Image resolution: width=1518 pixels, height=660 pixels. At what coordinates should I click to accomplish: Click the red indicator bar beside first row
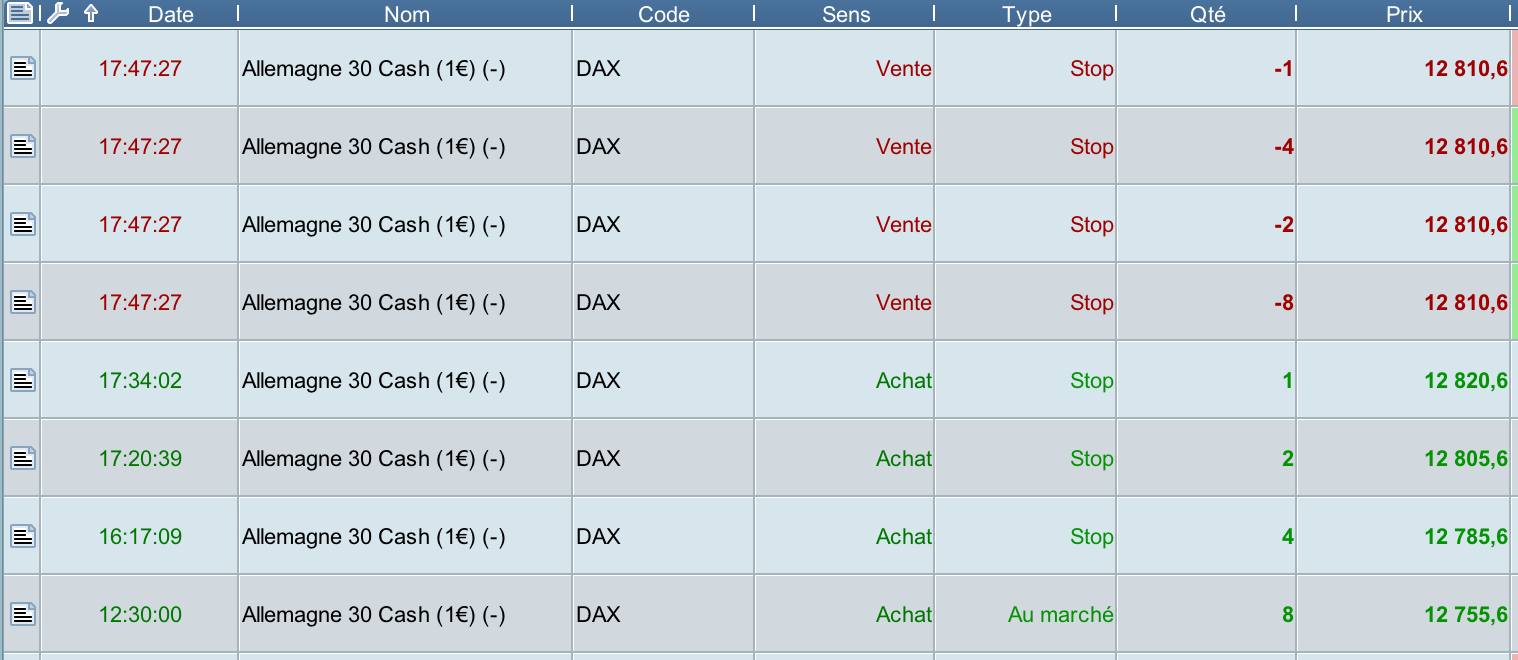[1513, 68]
